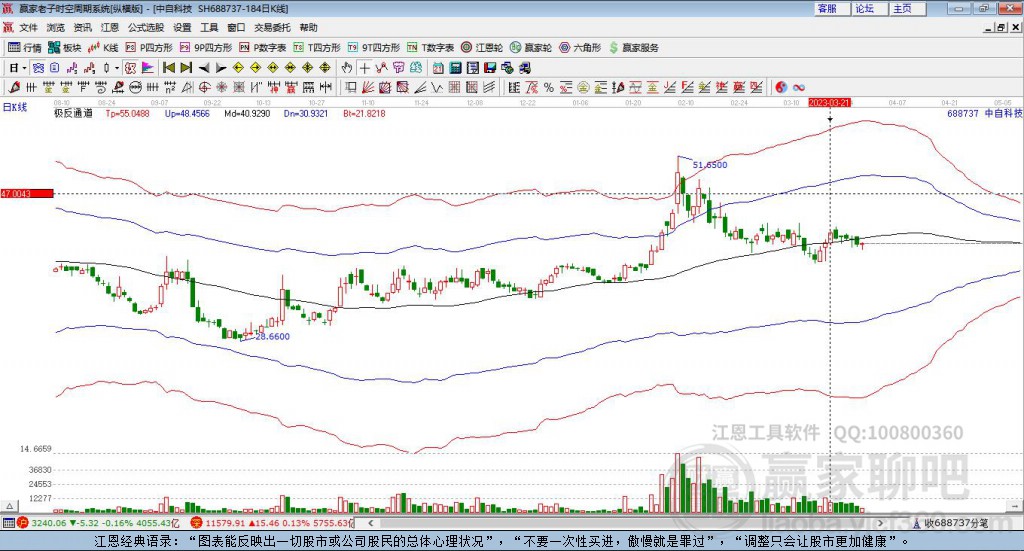Click the first yellow diamond arrow icon

click(x=238, y=68)
